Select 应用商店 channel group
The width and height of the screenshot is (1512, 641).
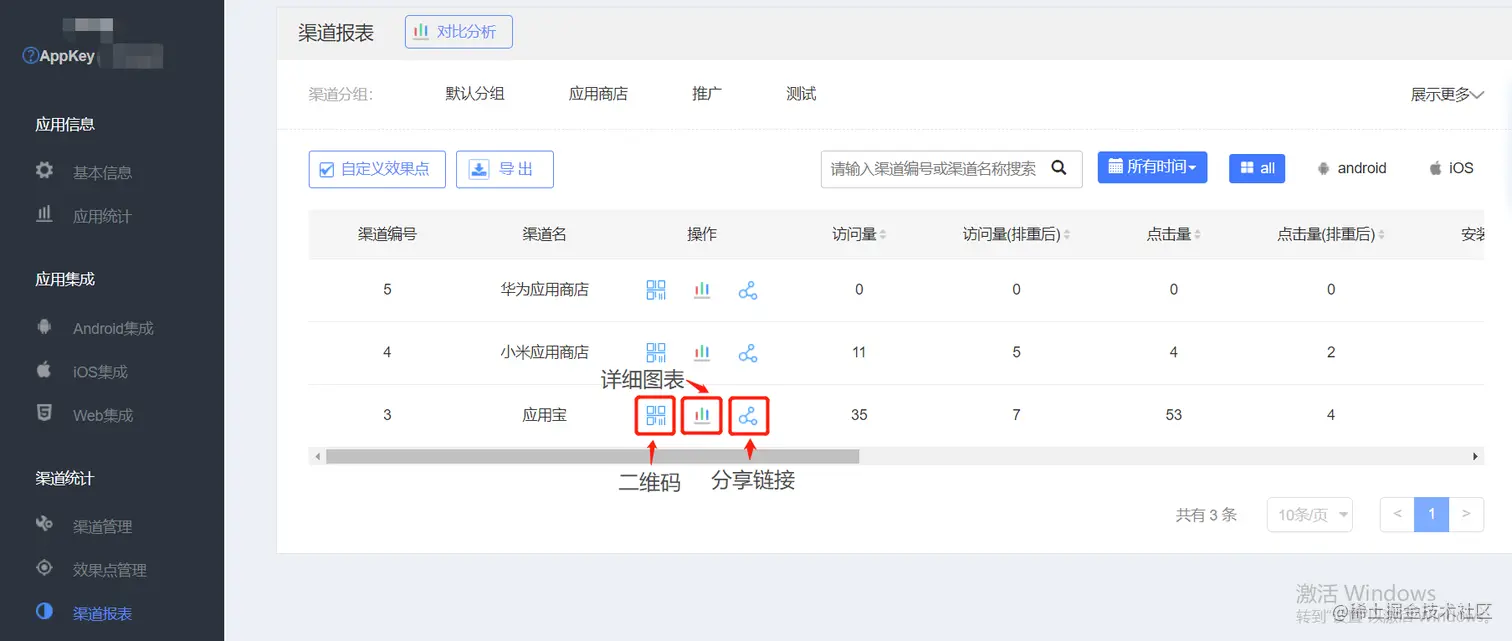click(x=598, y=94)
